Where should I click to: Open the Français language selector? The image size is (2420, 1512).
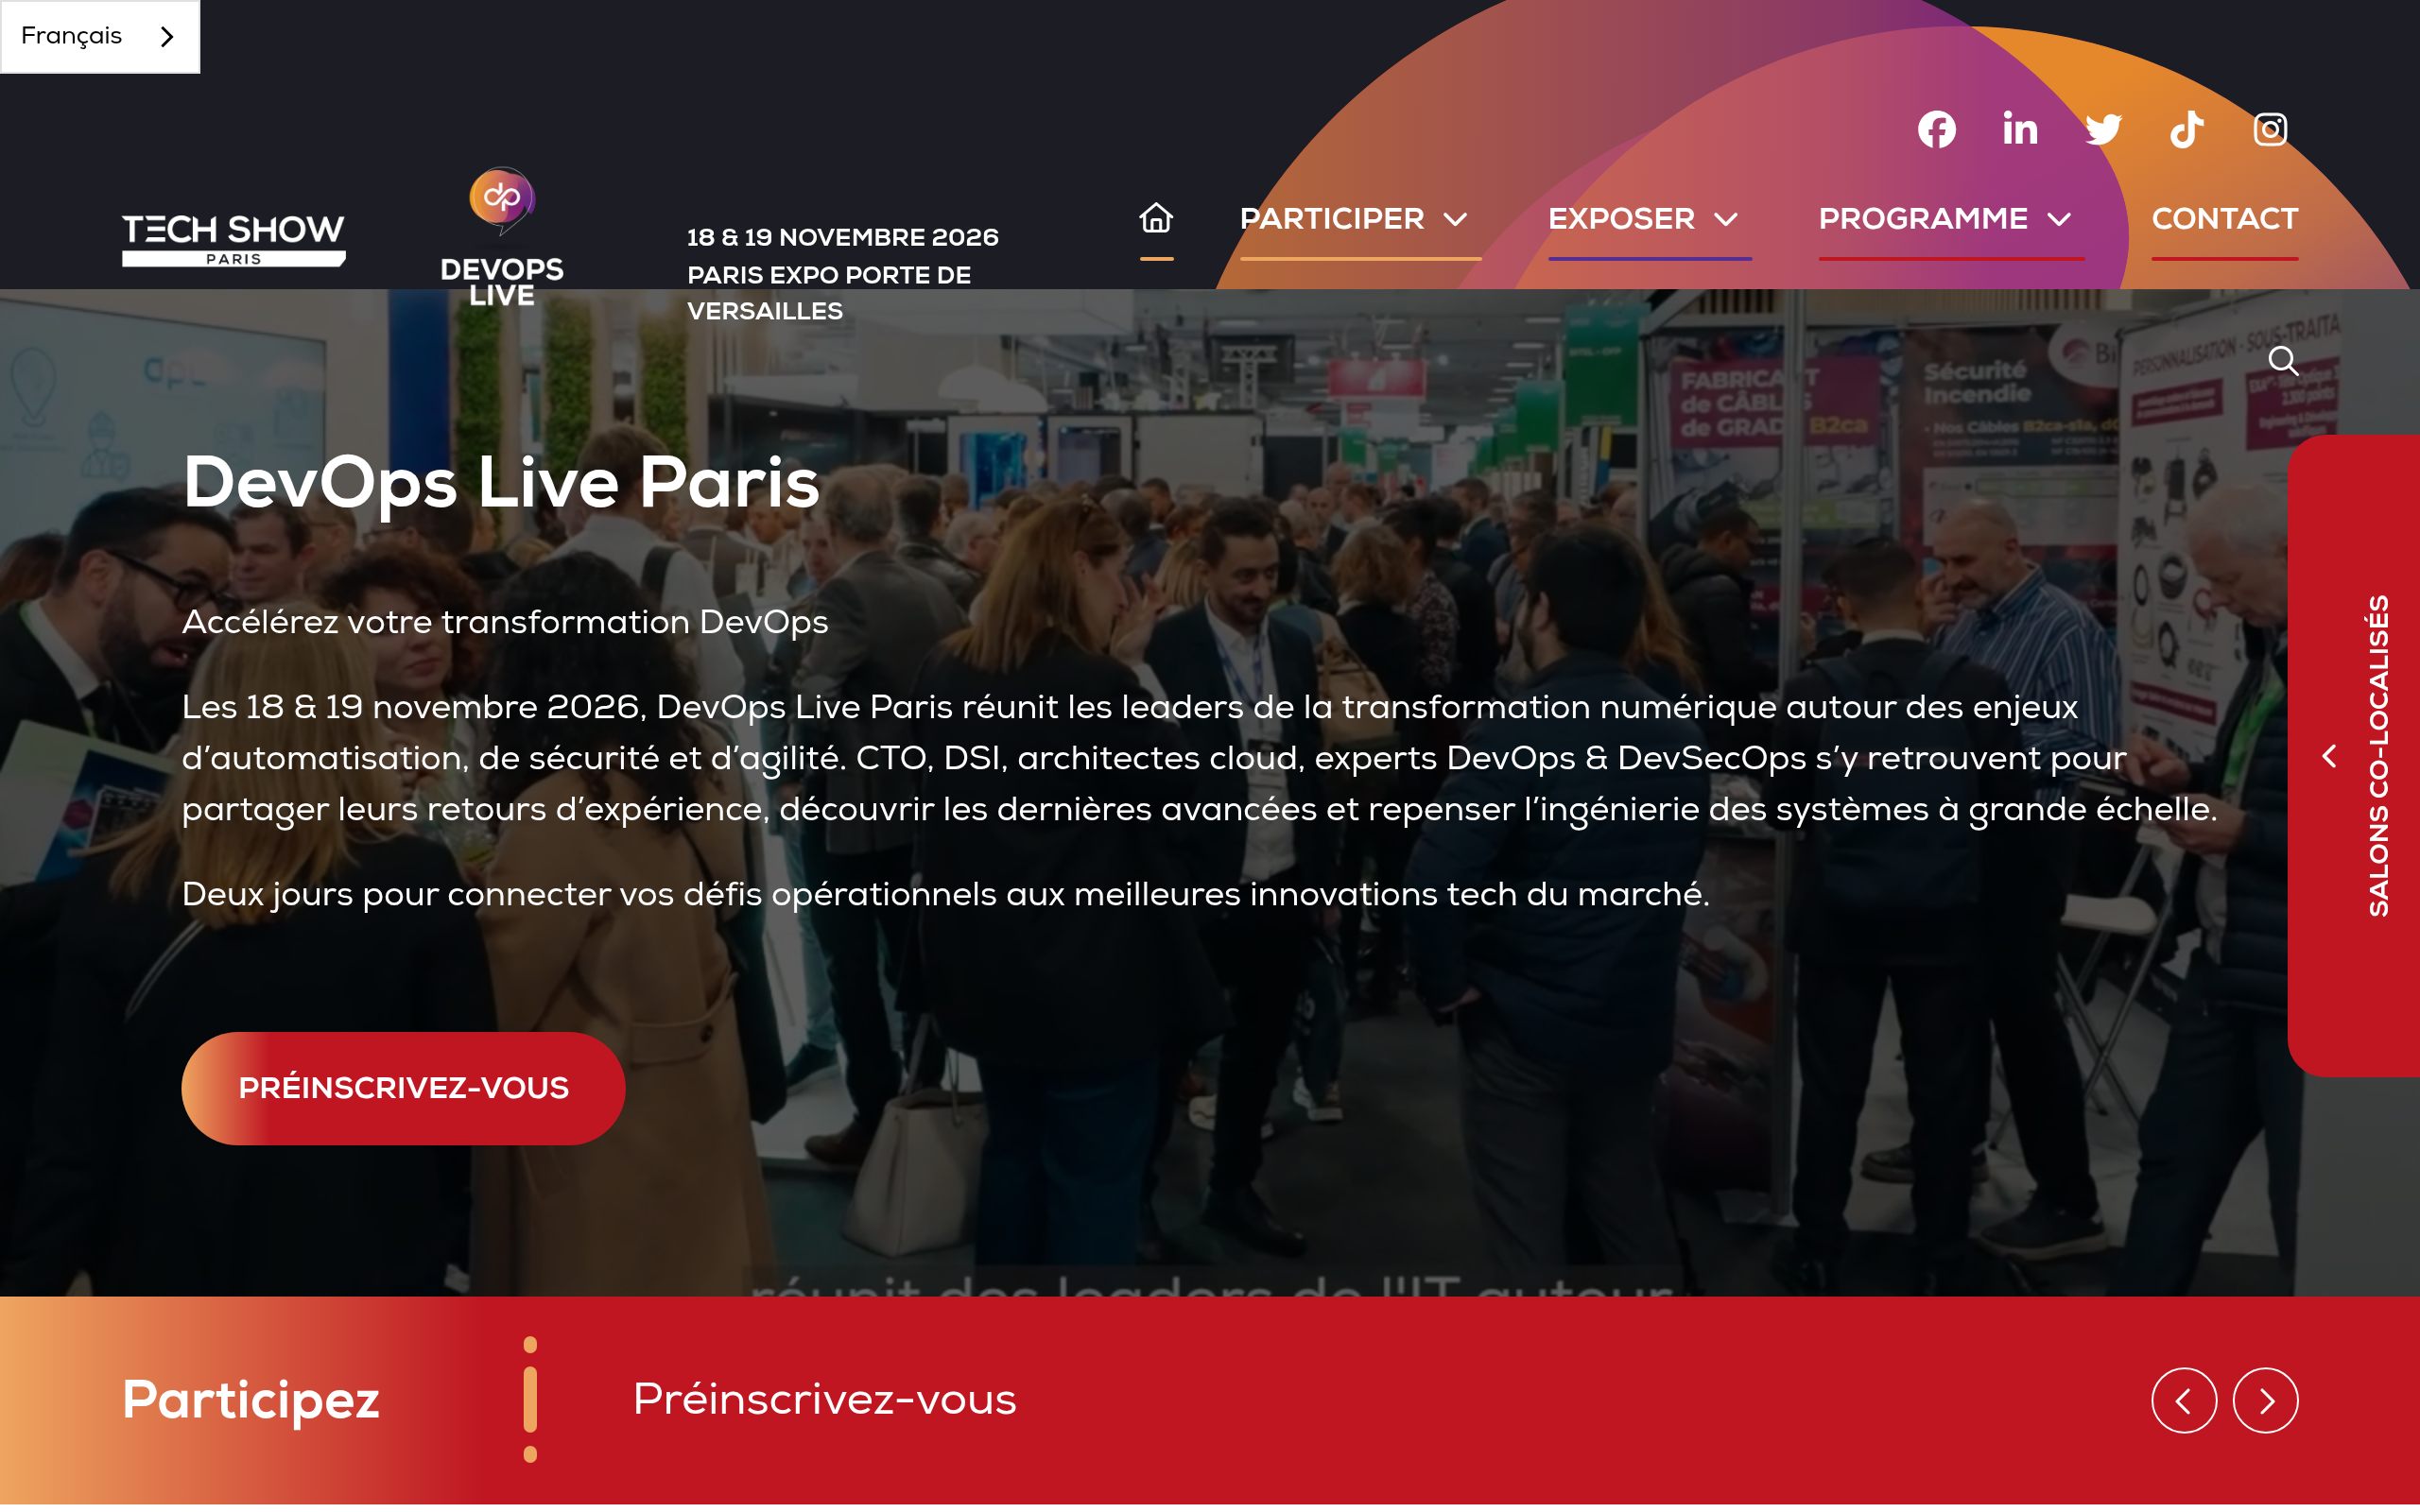click(x=100, y=36)
